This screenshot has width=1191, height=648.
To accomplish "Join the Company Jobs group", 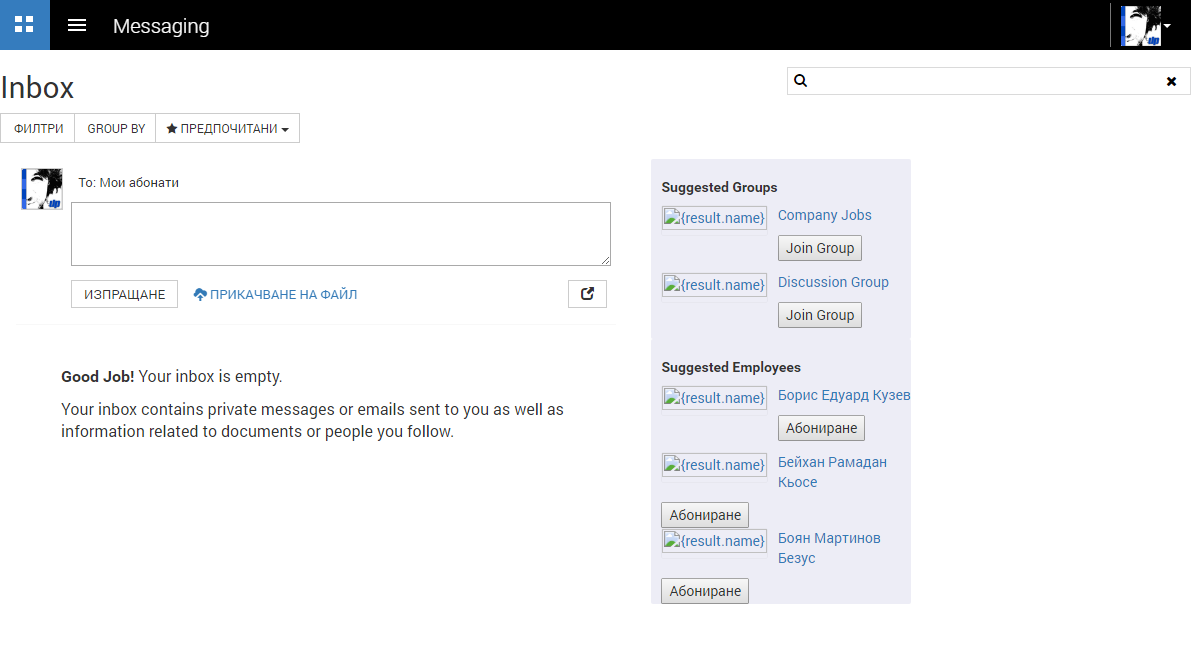I will click(x=819, y=248).
